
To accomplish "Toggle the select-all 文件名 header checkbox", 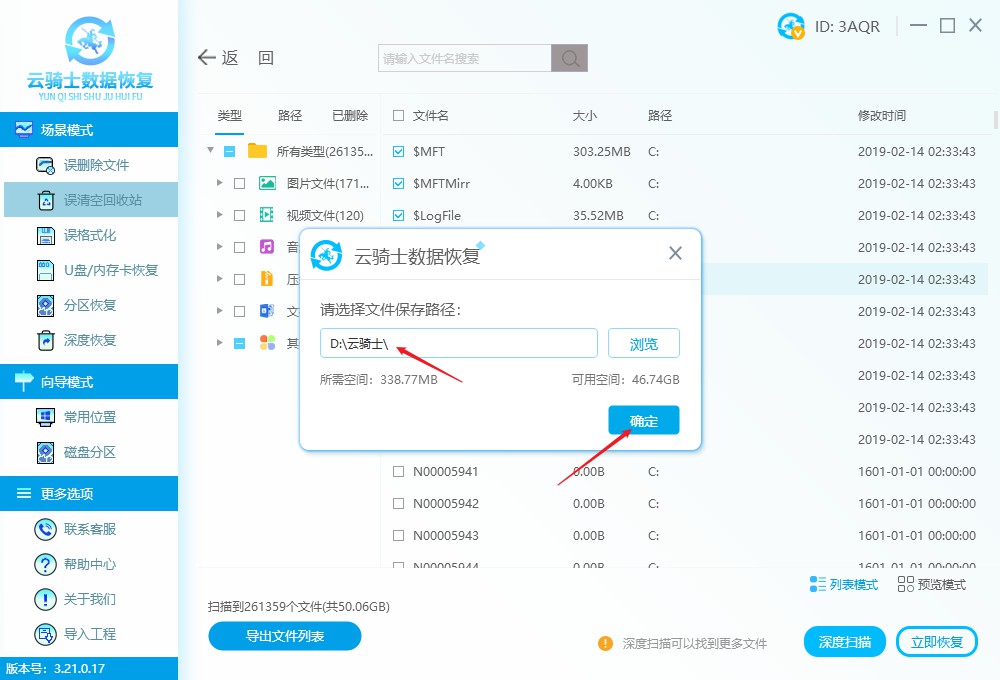I will pos(399,115).
